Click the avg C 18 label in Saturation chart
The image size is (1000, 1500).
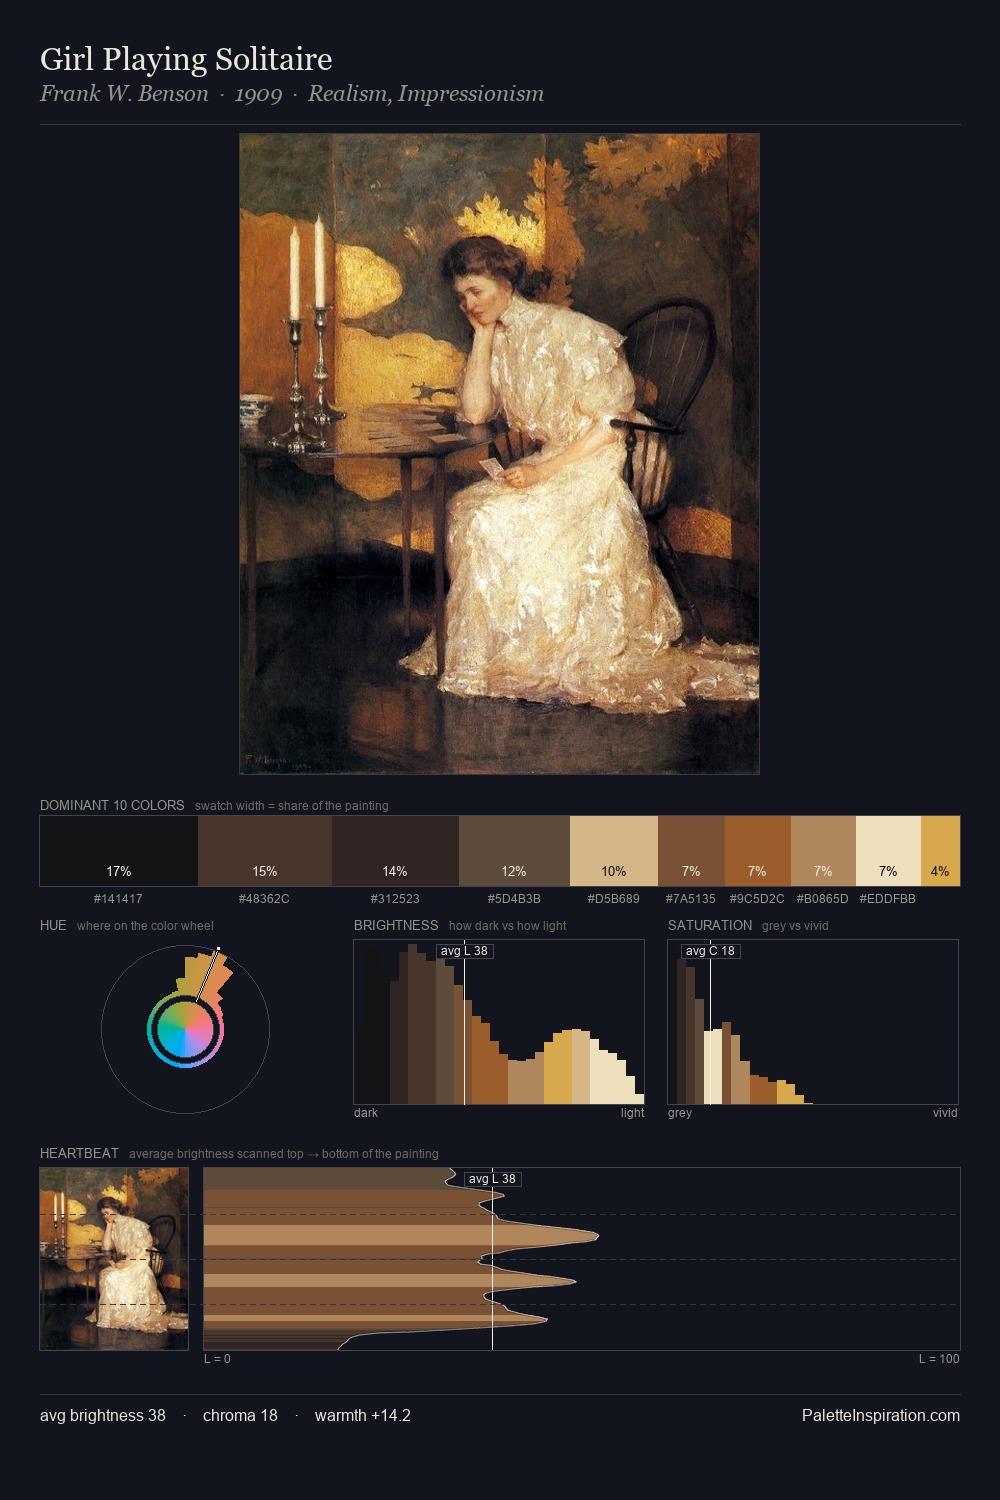click(x=710, y=951)
